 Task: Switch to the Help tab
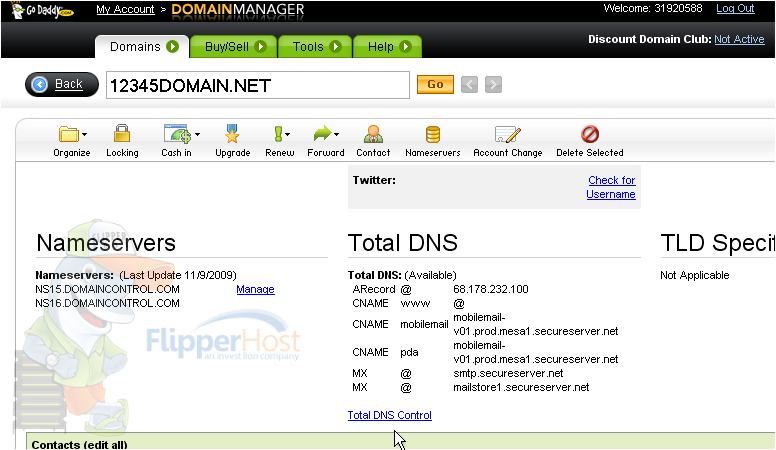388,47
